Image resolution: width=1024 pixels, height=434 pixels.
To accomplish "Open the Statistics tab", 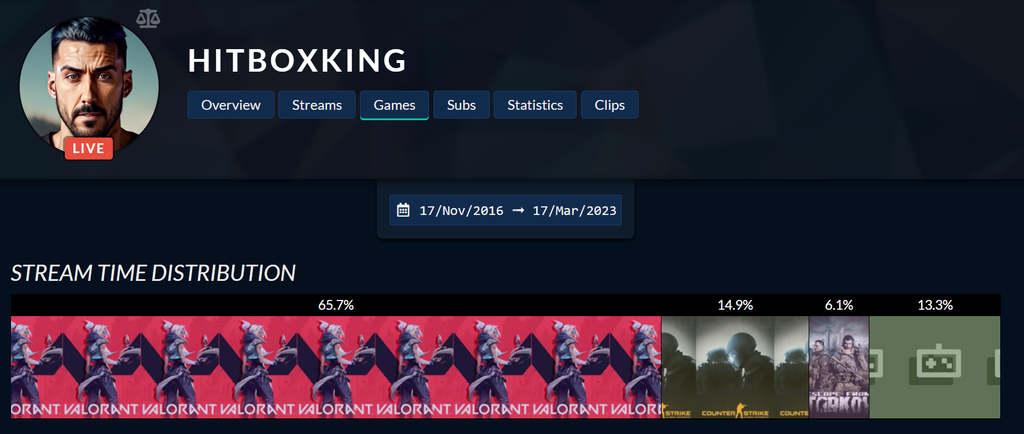I will coord(535,105).
